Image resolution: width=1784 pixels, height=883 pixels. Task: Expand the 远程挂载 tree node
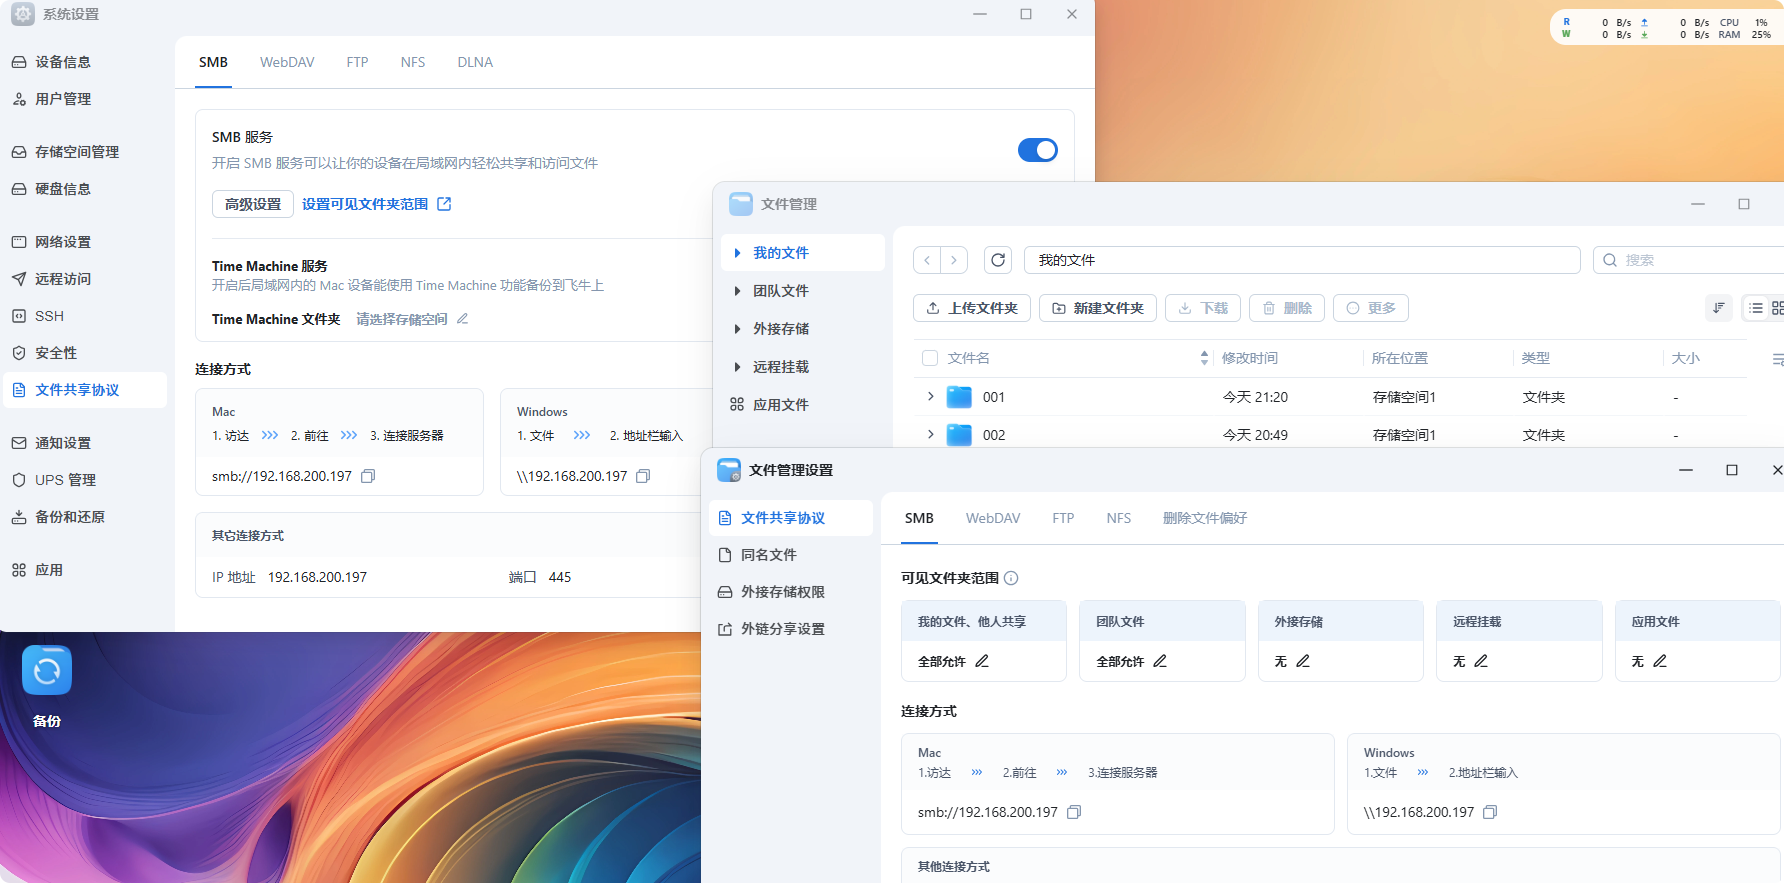pyautogui.click(x=738, y=367)
